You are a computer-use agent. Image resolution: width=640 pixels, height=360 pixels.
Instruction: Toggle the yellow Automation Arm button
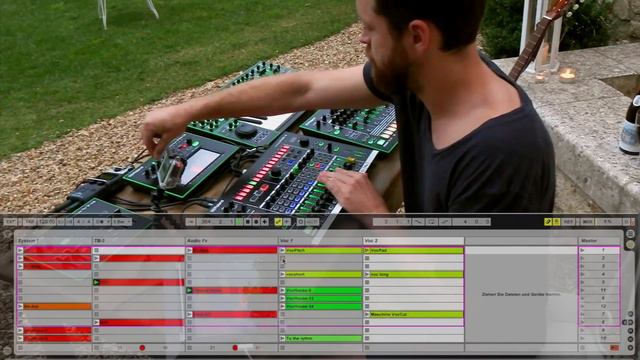coord(278,222)
